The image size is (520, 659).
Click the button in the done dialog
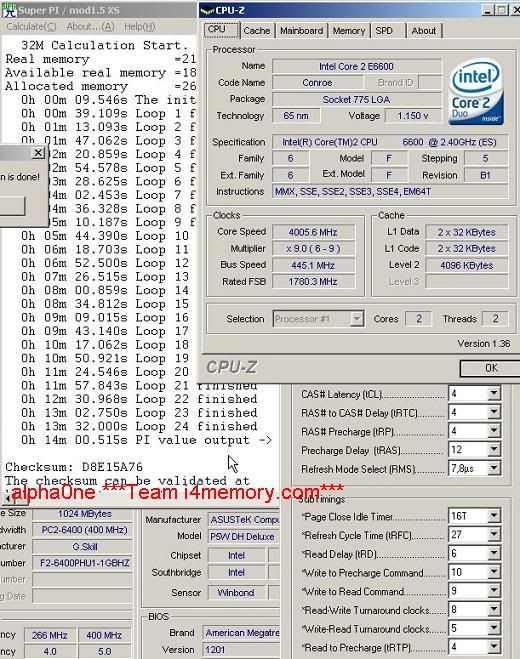tap(12, 206)
